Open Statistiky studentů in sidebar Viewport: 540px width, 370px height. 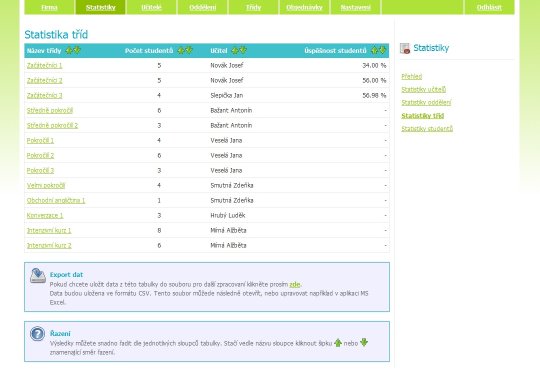coord(427,129)
